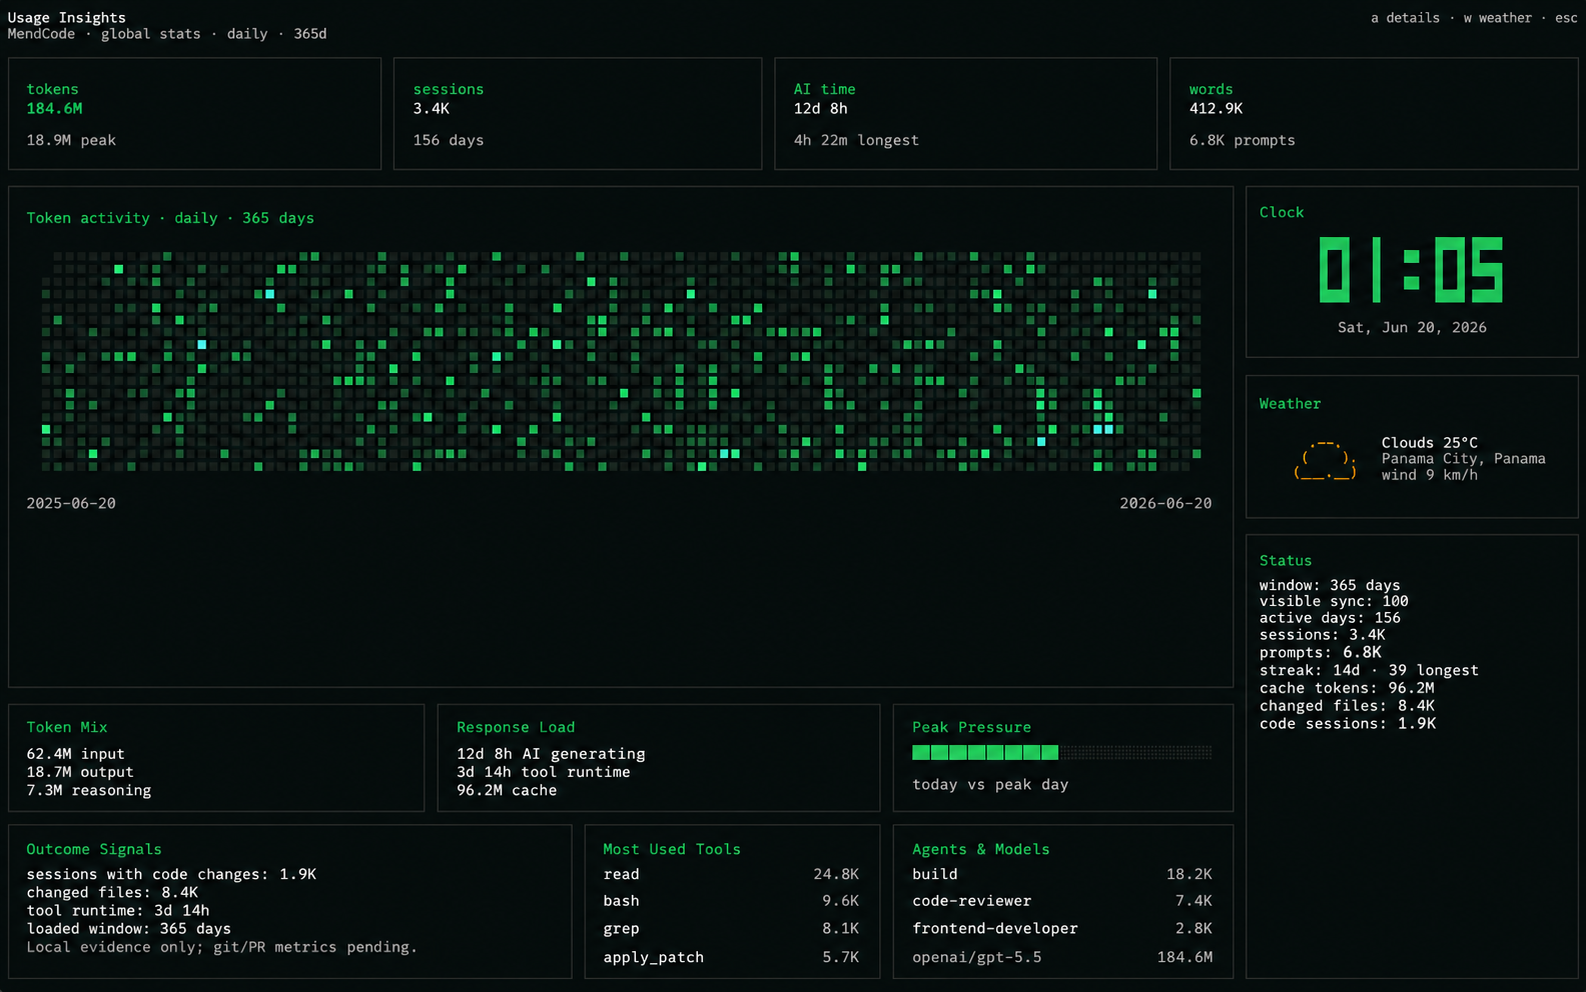The image size is (1586, 992).
Task: Click the sessions 3.4K value
Action: tap(431, 108)
